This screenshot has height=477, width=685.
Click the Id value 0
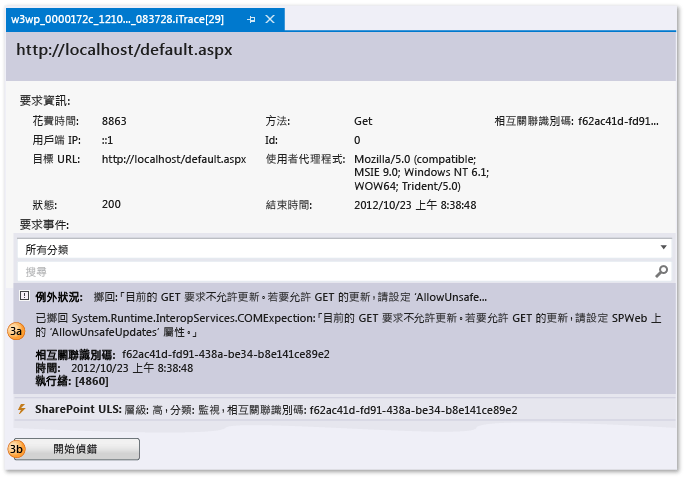point(357,140)
